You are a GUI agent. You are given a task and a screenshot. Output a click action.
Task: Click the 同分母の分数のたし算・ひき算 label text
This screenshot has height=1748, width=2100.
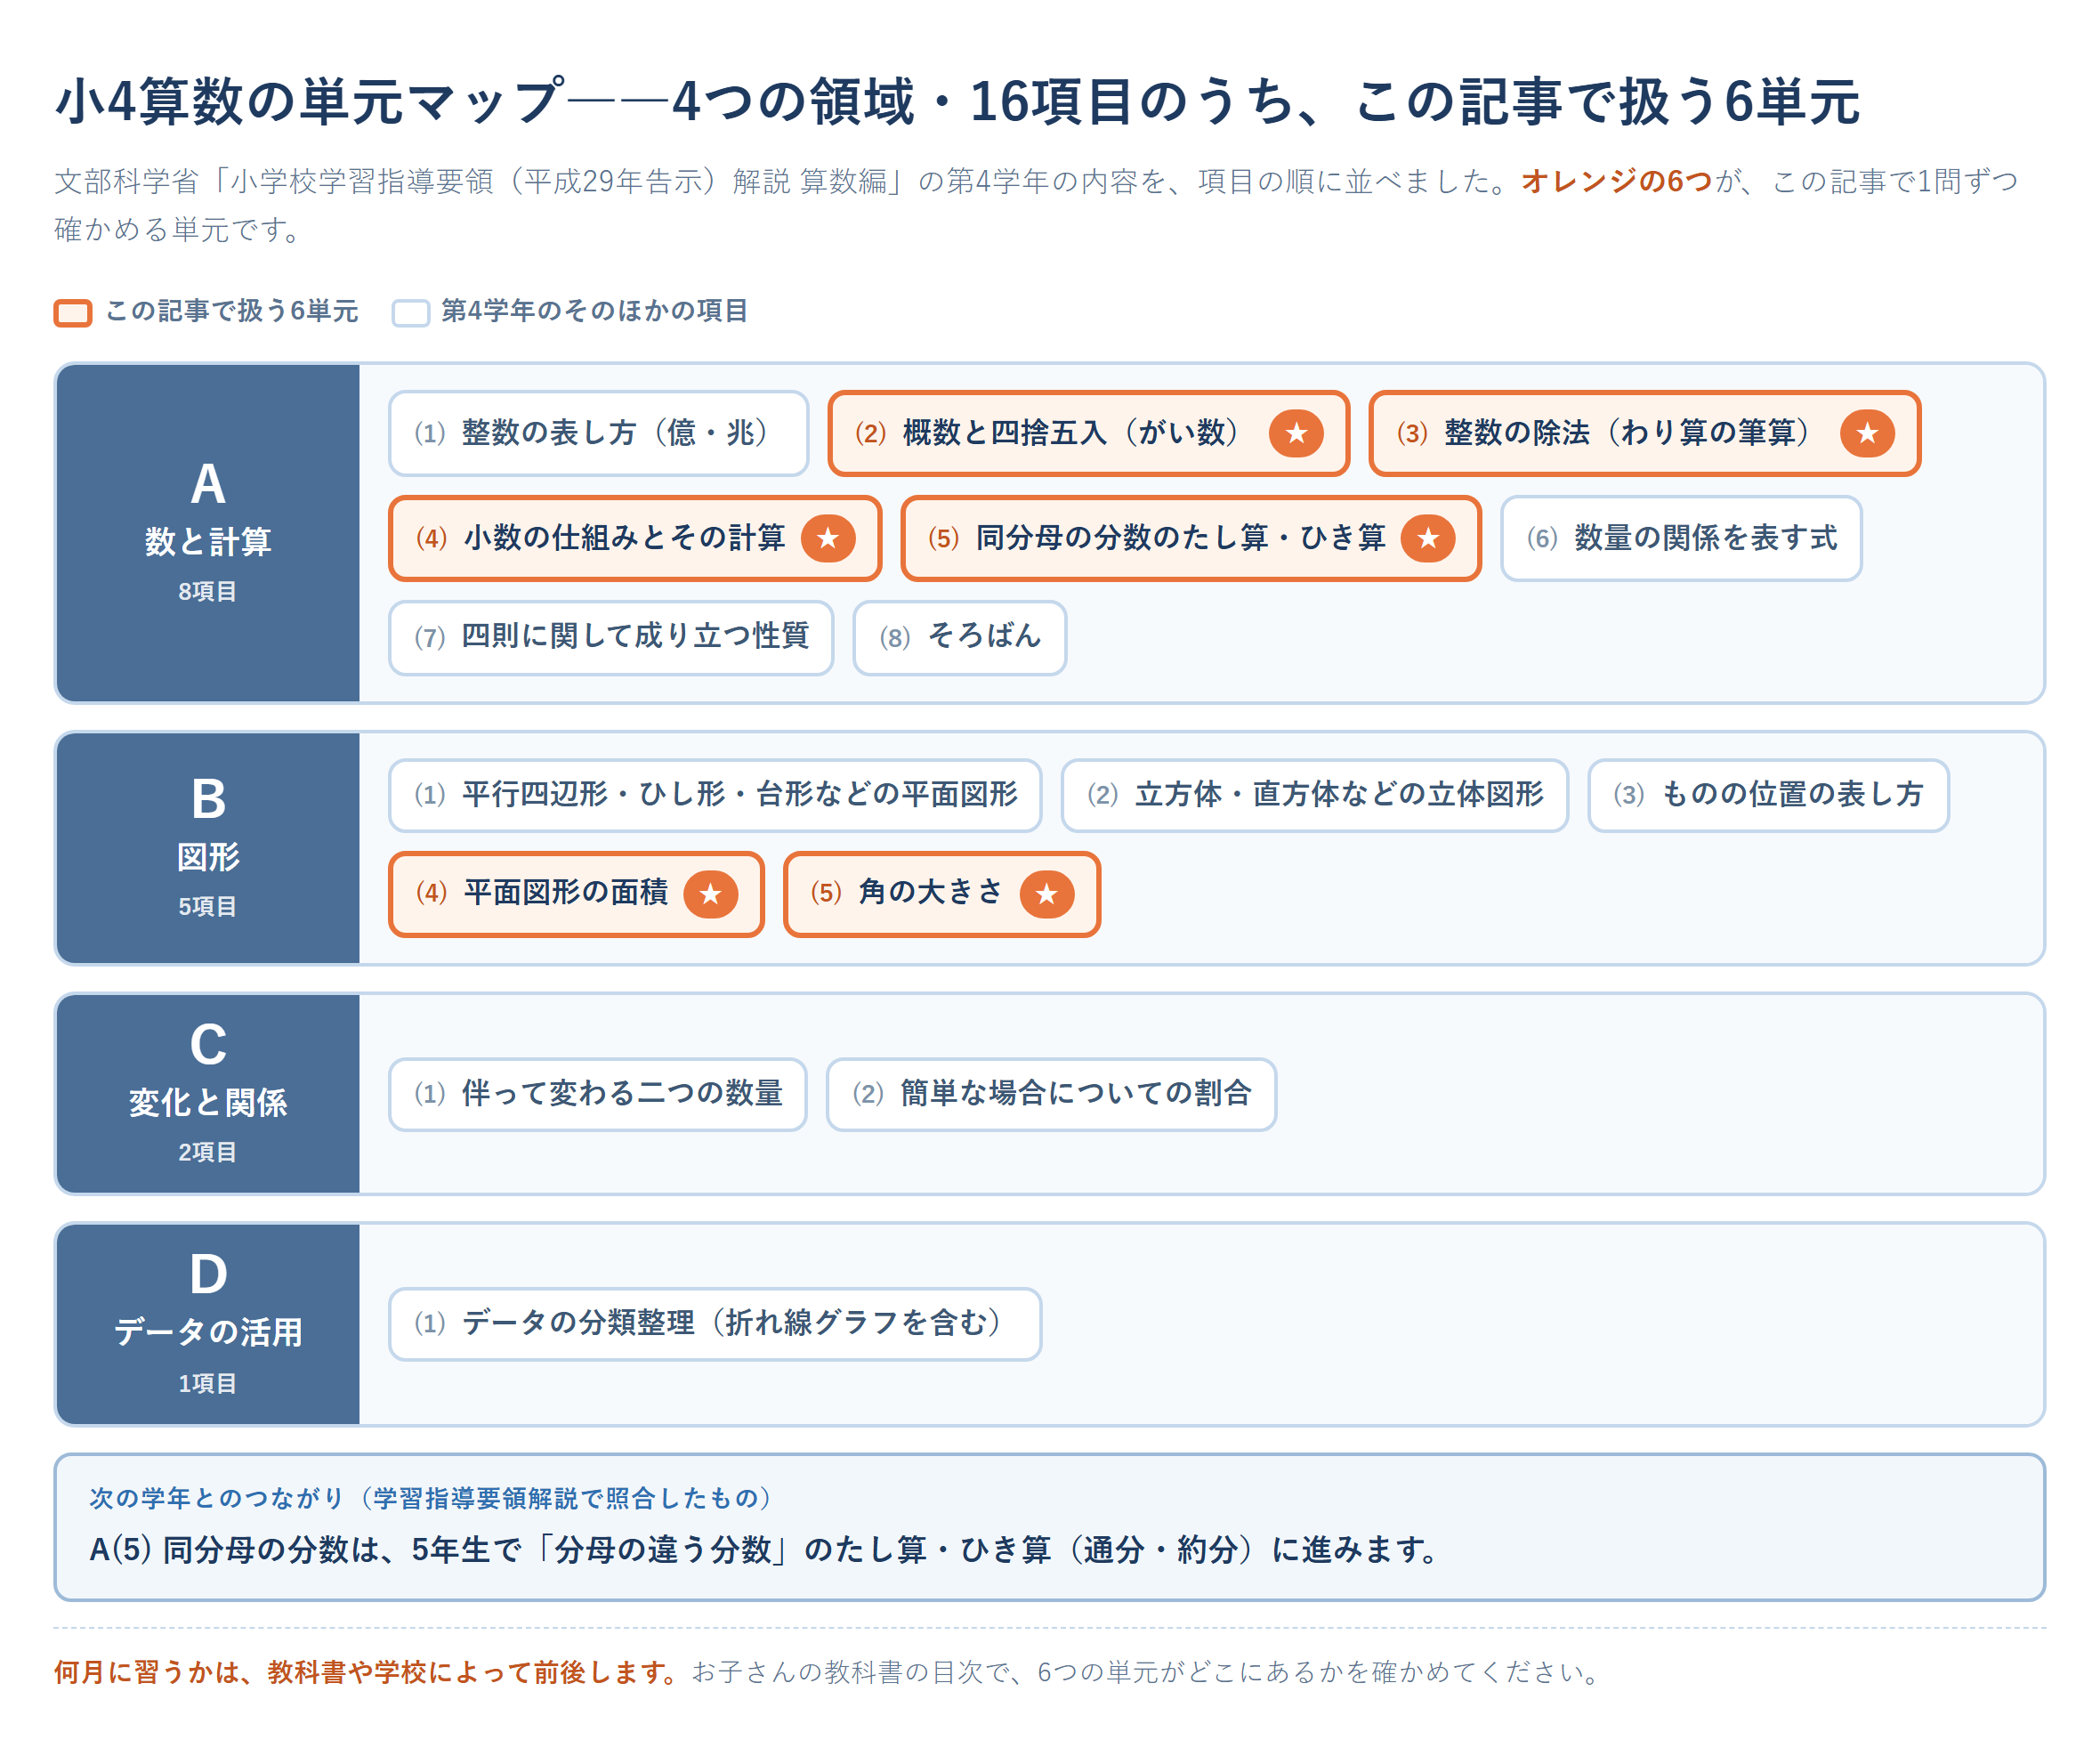coord(1181,538)
